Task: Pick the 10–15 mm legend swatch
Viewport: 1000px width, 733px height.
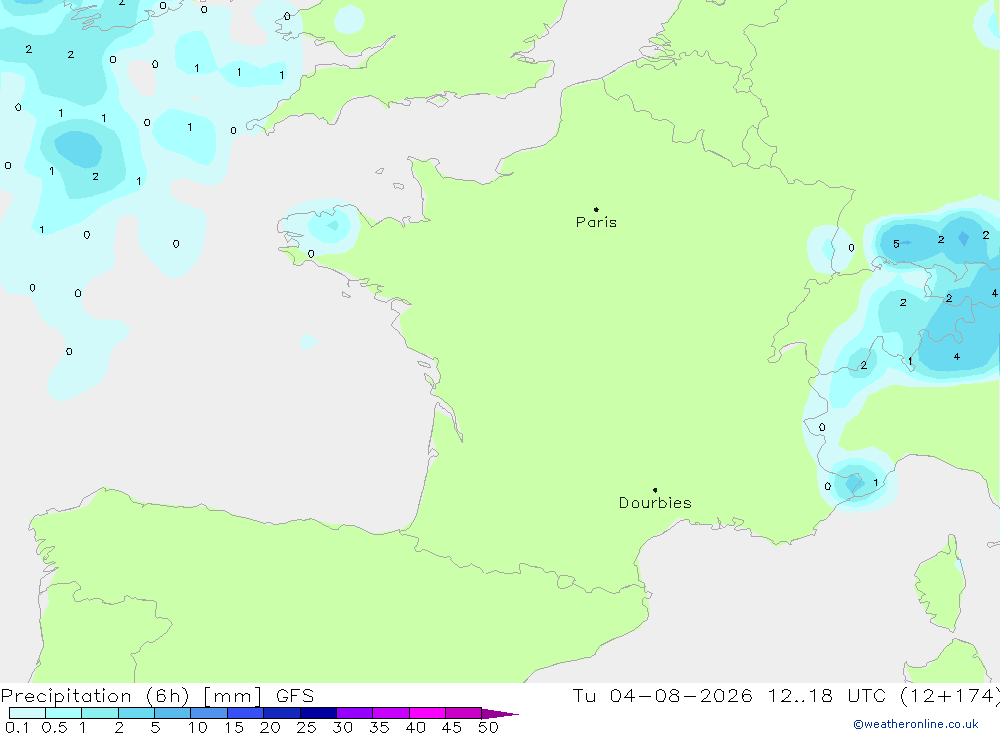Action: [209, 713]
